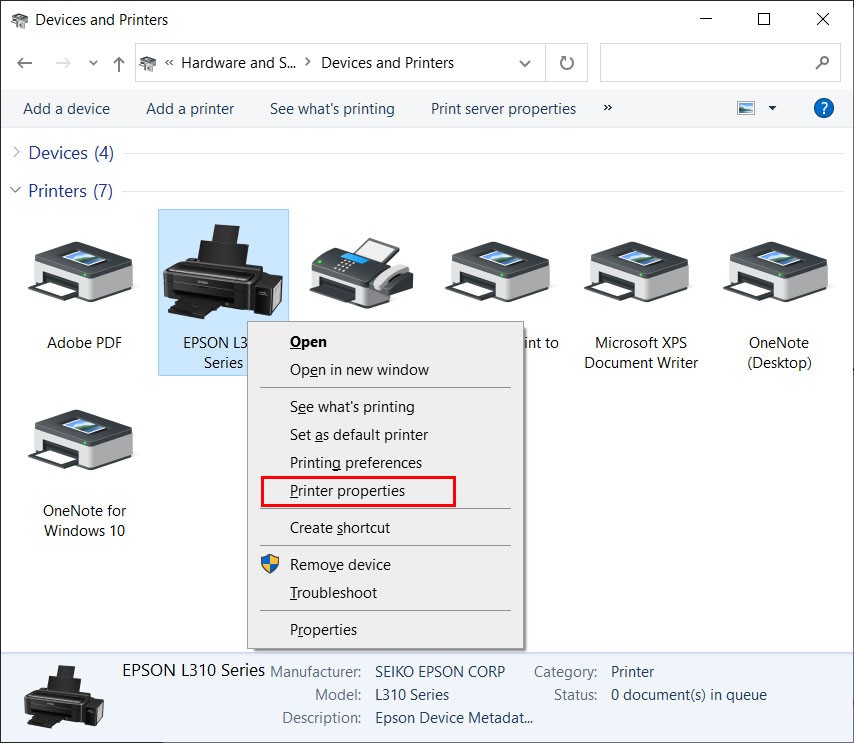Click the shield icon beside Remove device

pos(270,564)
